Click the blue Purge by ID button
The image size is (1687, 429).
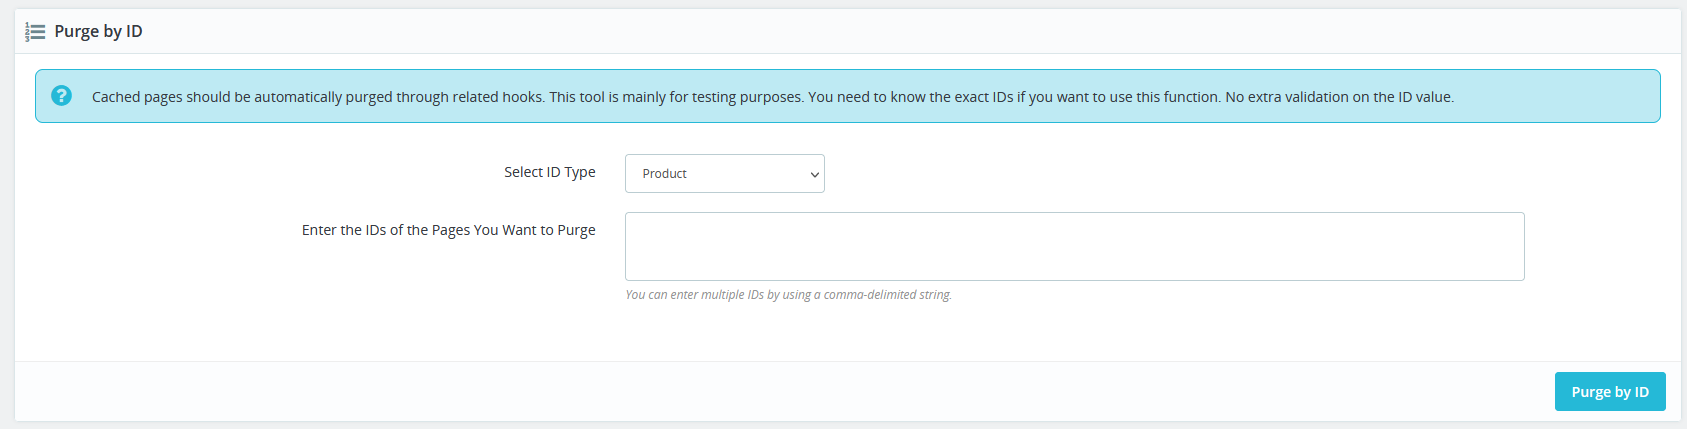(1610, 391)
